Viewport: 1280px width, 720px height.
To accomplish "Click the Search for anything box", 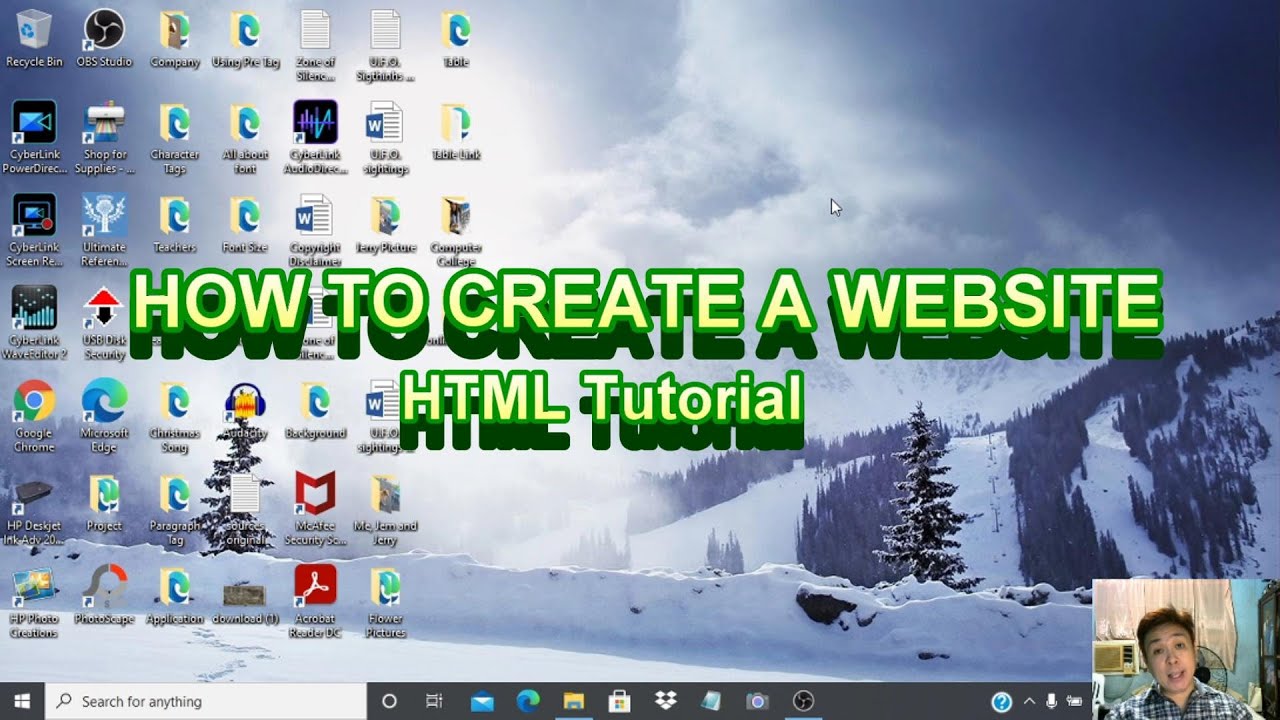I will click(x=207, y=701).
